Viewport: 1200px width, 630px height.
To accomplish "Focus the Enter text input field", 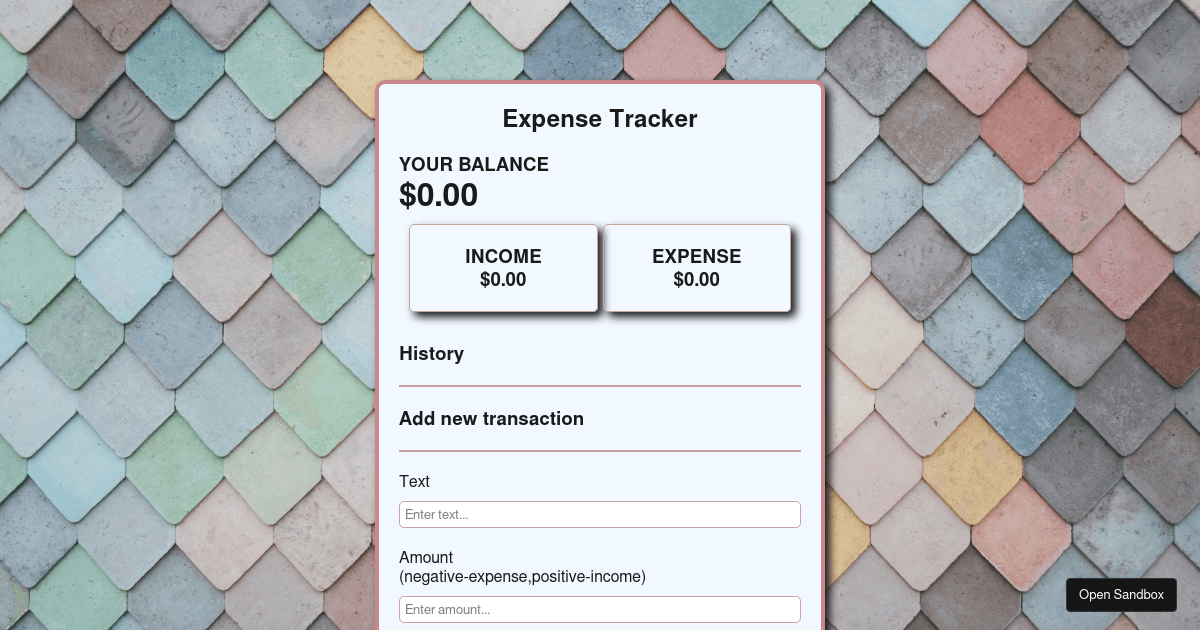I will coord(600,514).
